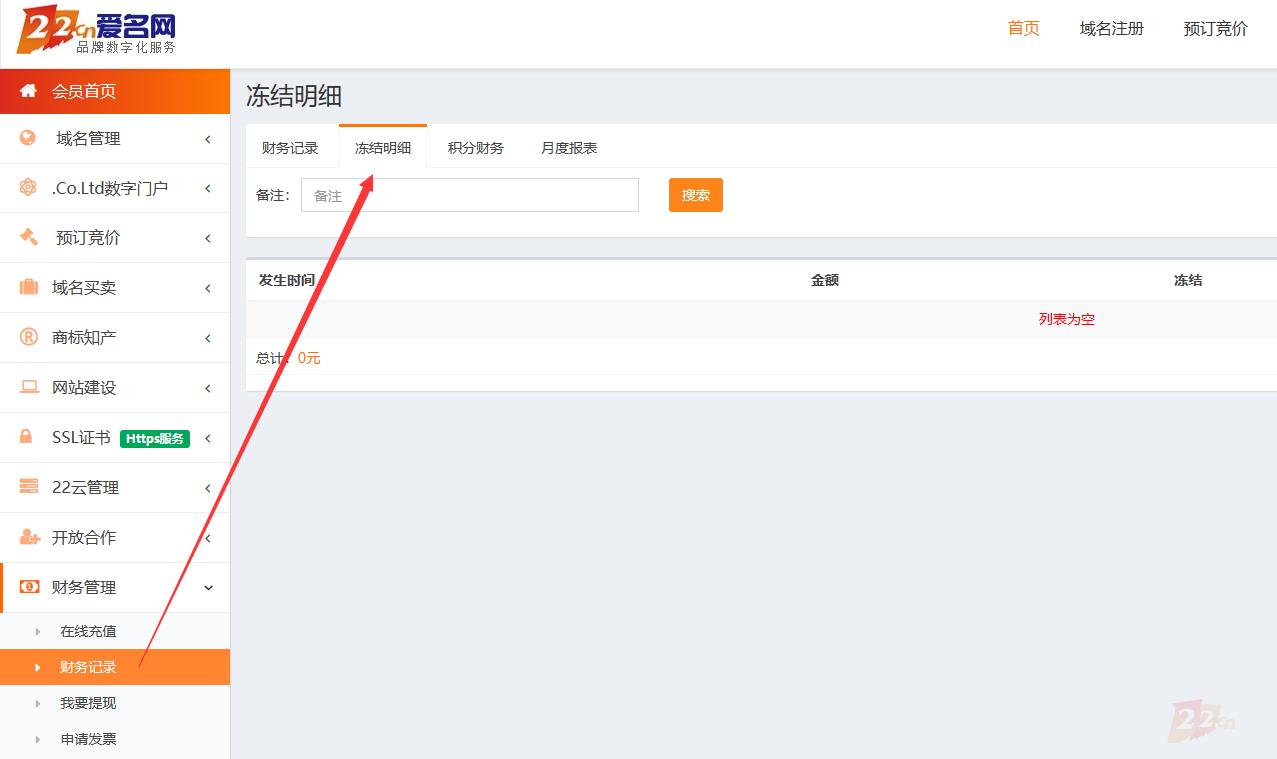Open 域名注册 in top navigation
The width and height of the screenshot is (1277, 759).
tap(1112, 28)
